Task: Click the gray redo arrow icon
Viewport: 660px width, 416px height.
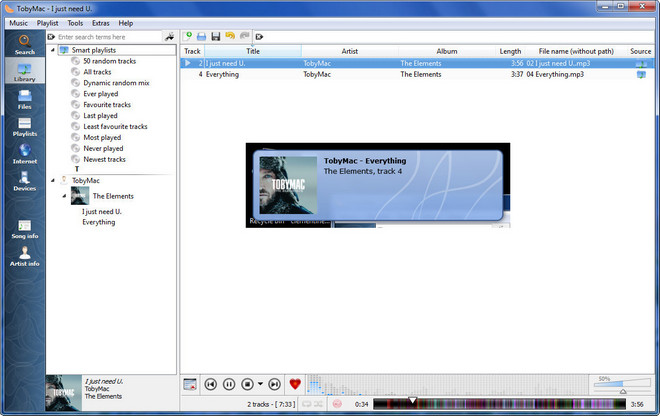Action: 244,36
